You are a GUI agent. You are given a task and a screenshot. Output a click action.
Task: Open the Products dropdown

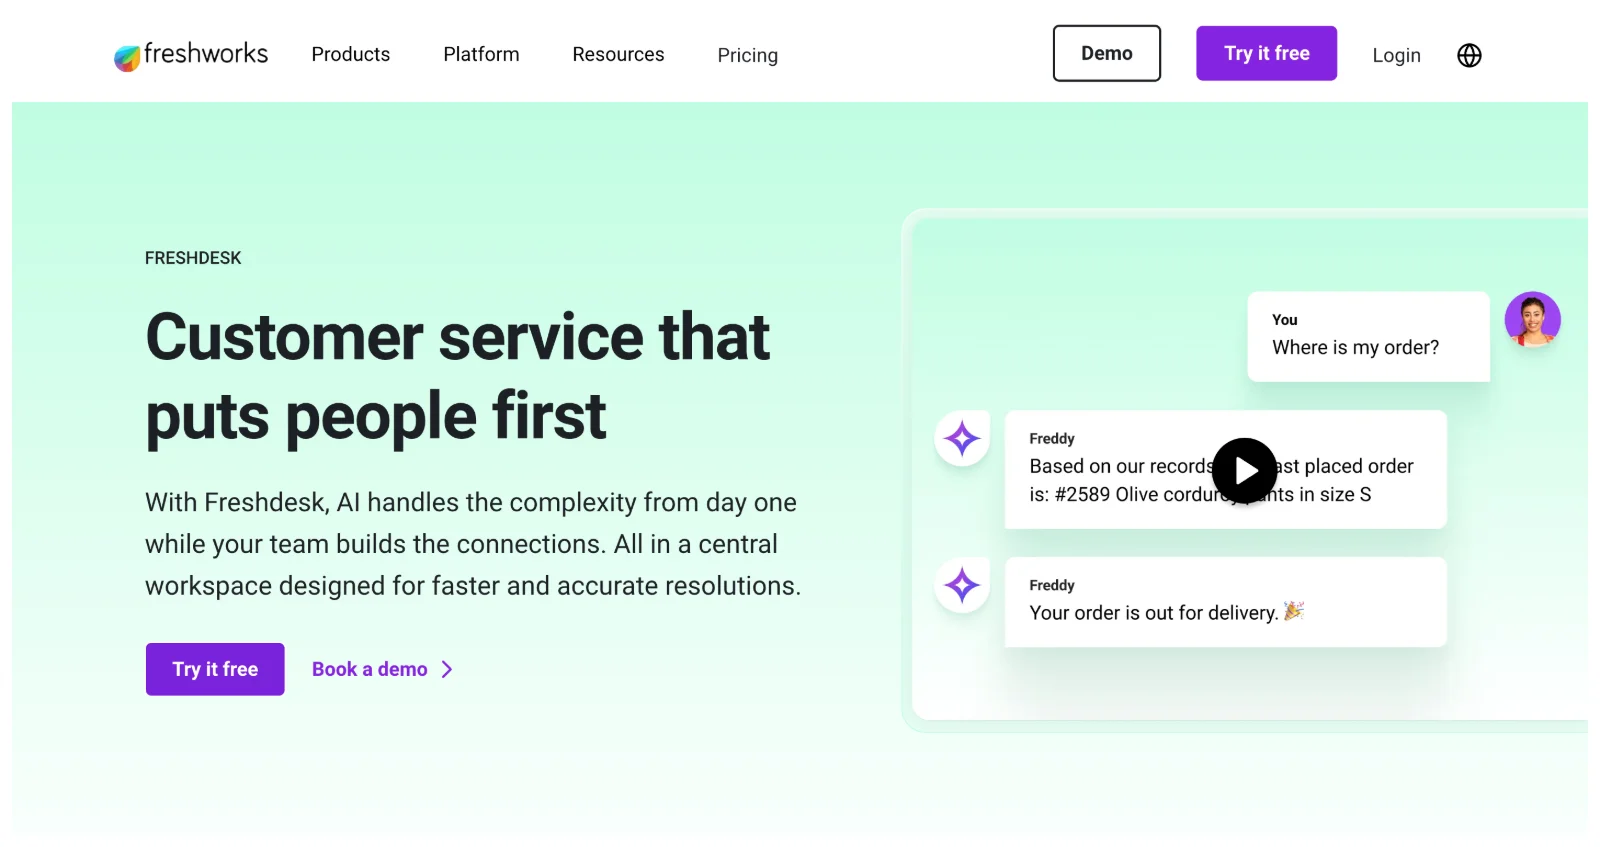tap(350, 54)
